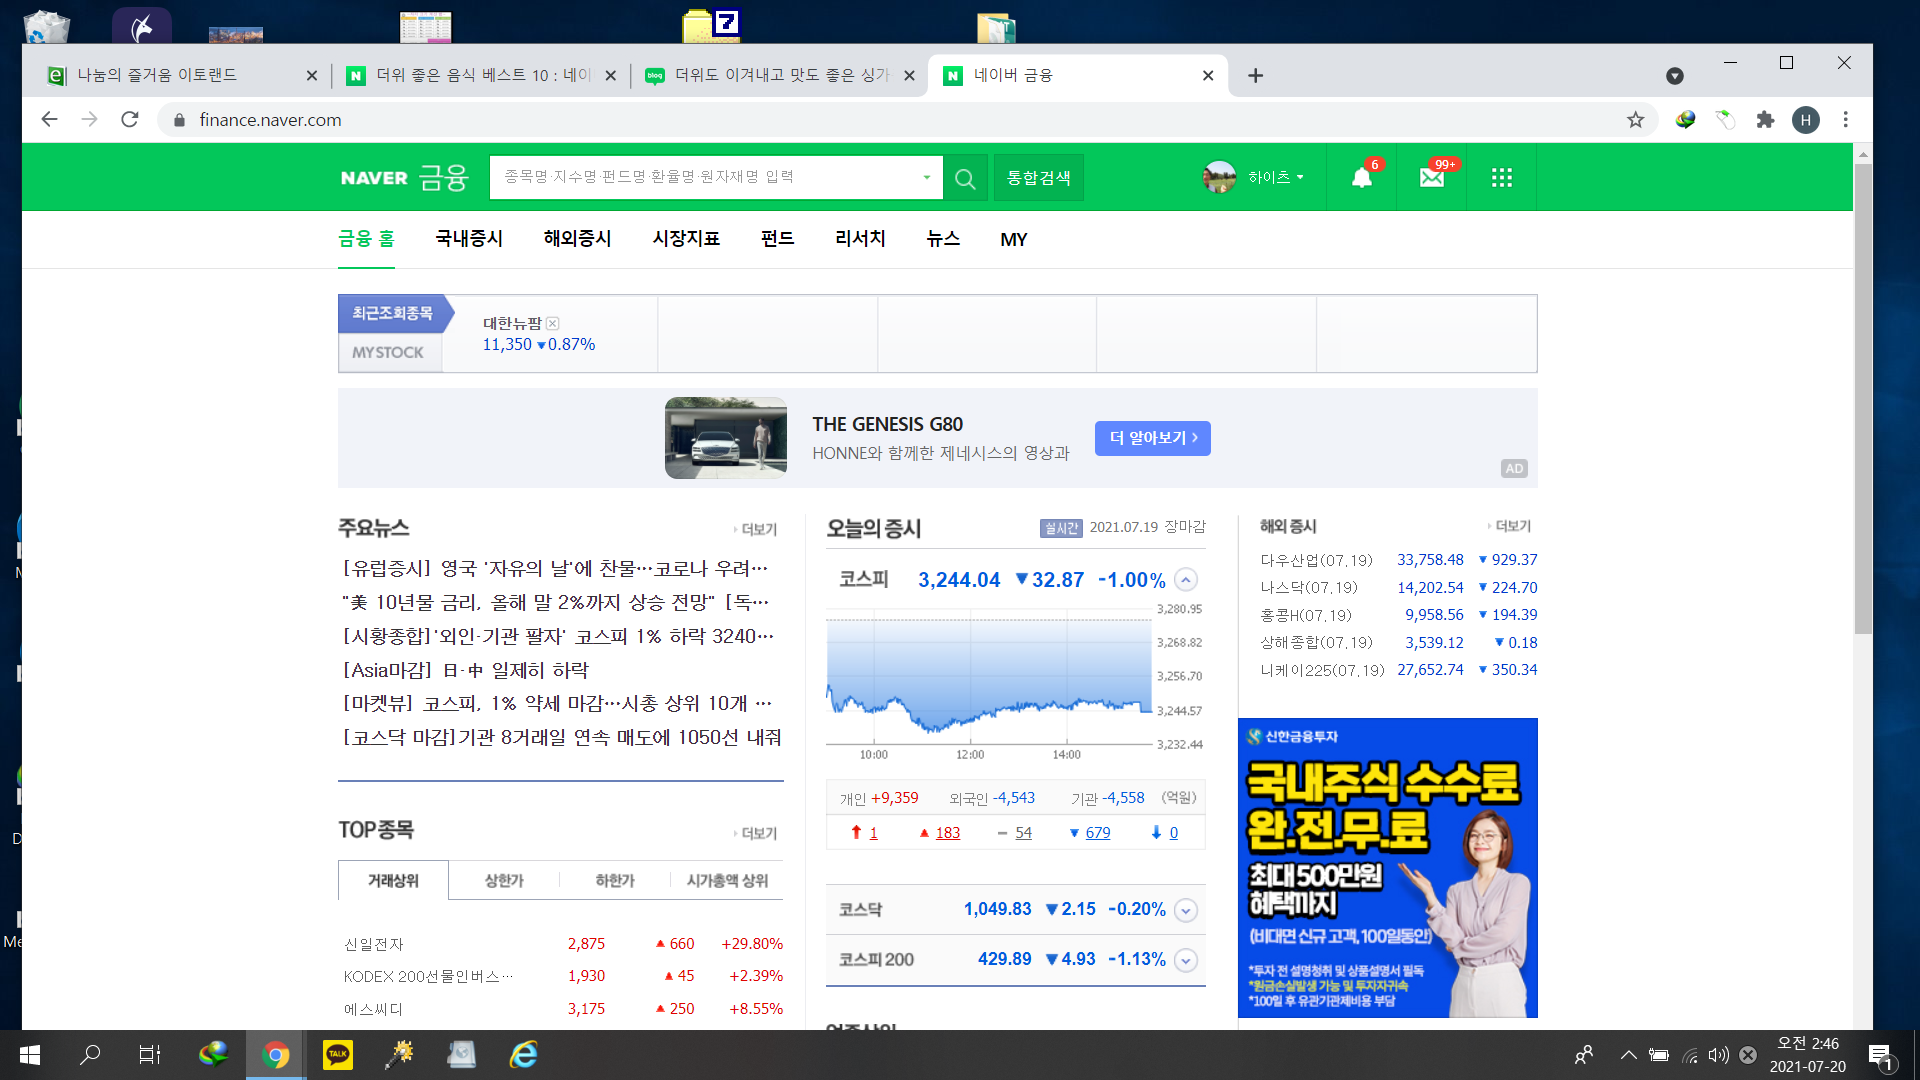Open the notifications bell icon
The width and height of the screenshot is (1920, 1080).
(1361, 178)
